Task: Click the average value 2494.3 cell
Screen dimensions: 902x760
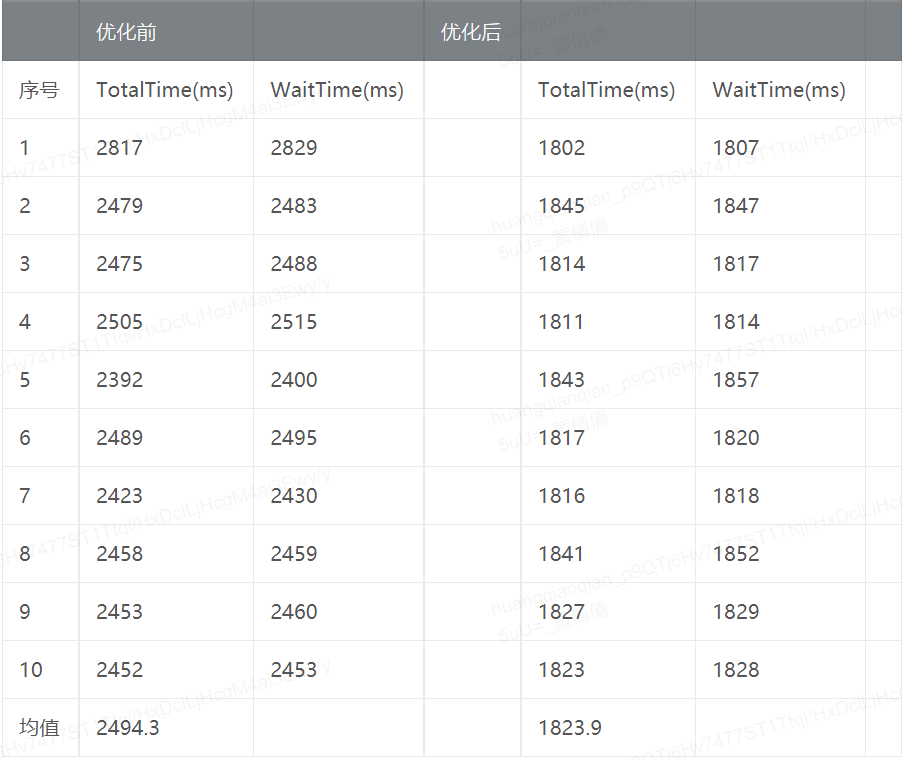Action: coord(166,728)
